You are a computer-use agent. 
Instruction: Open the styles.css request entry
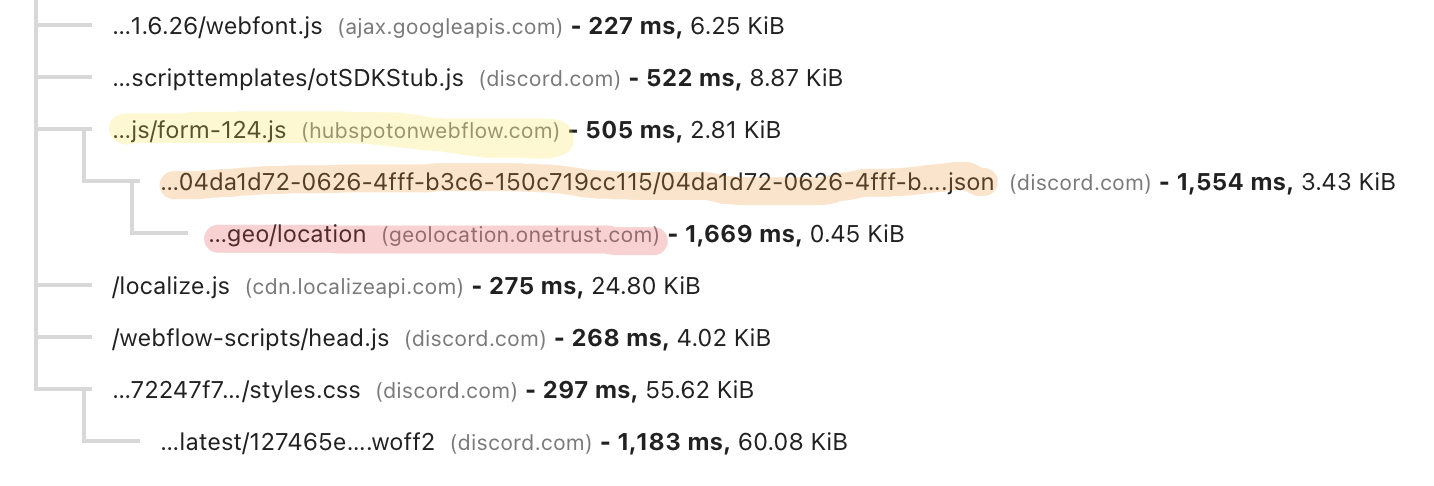[236, 390]
